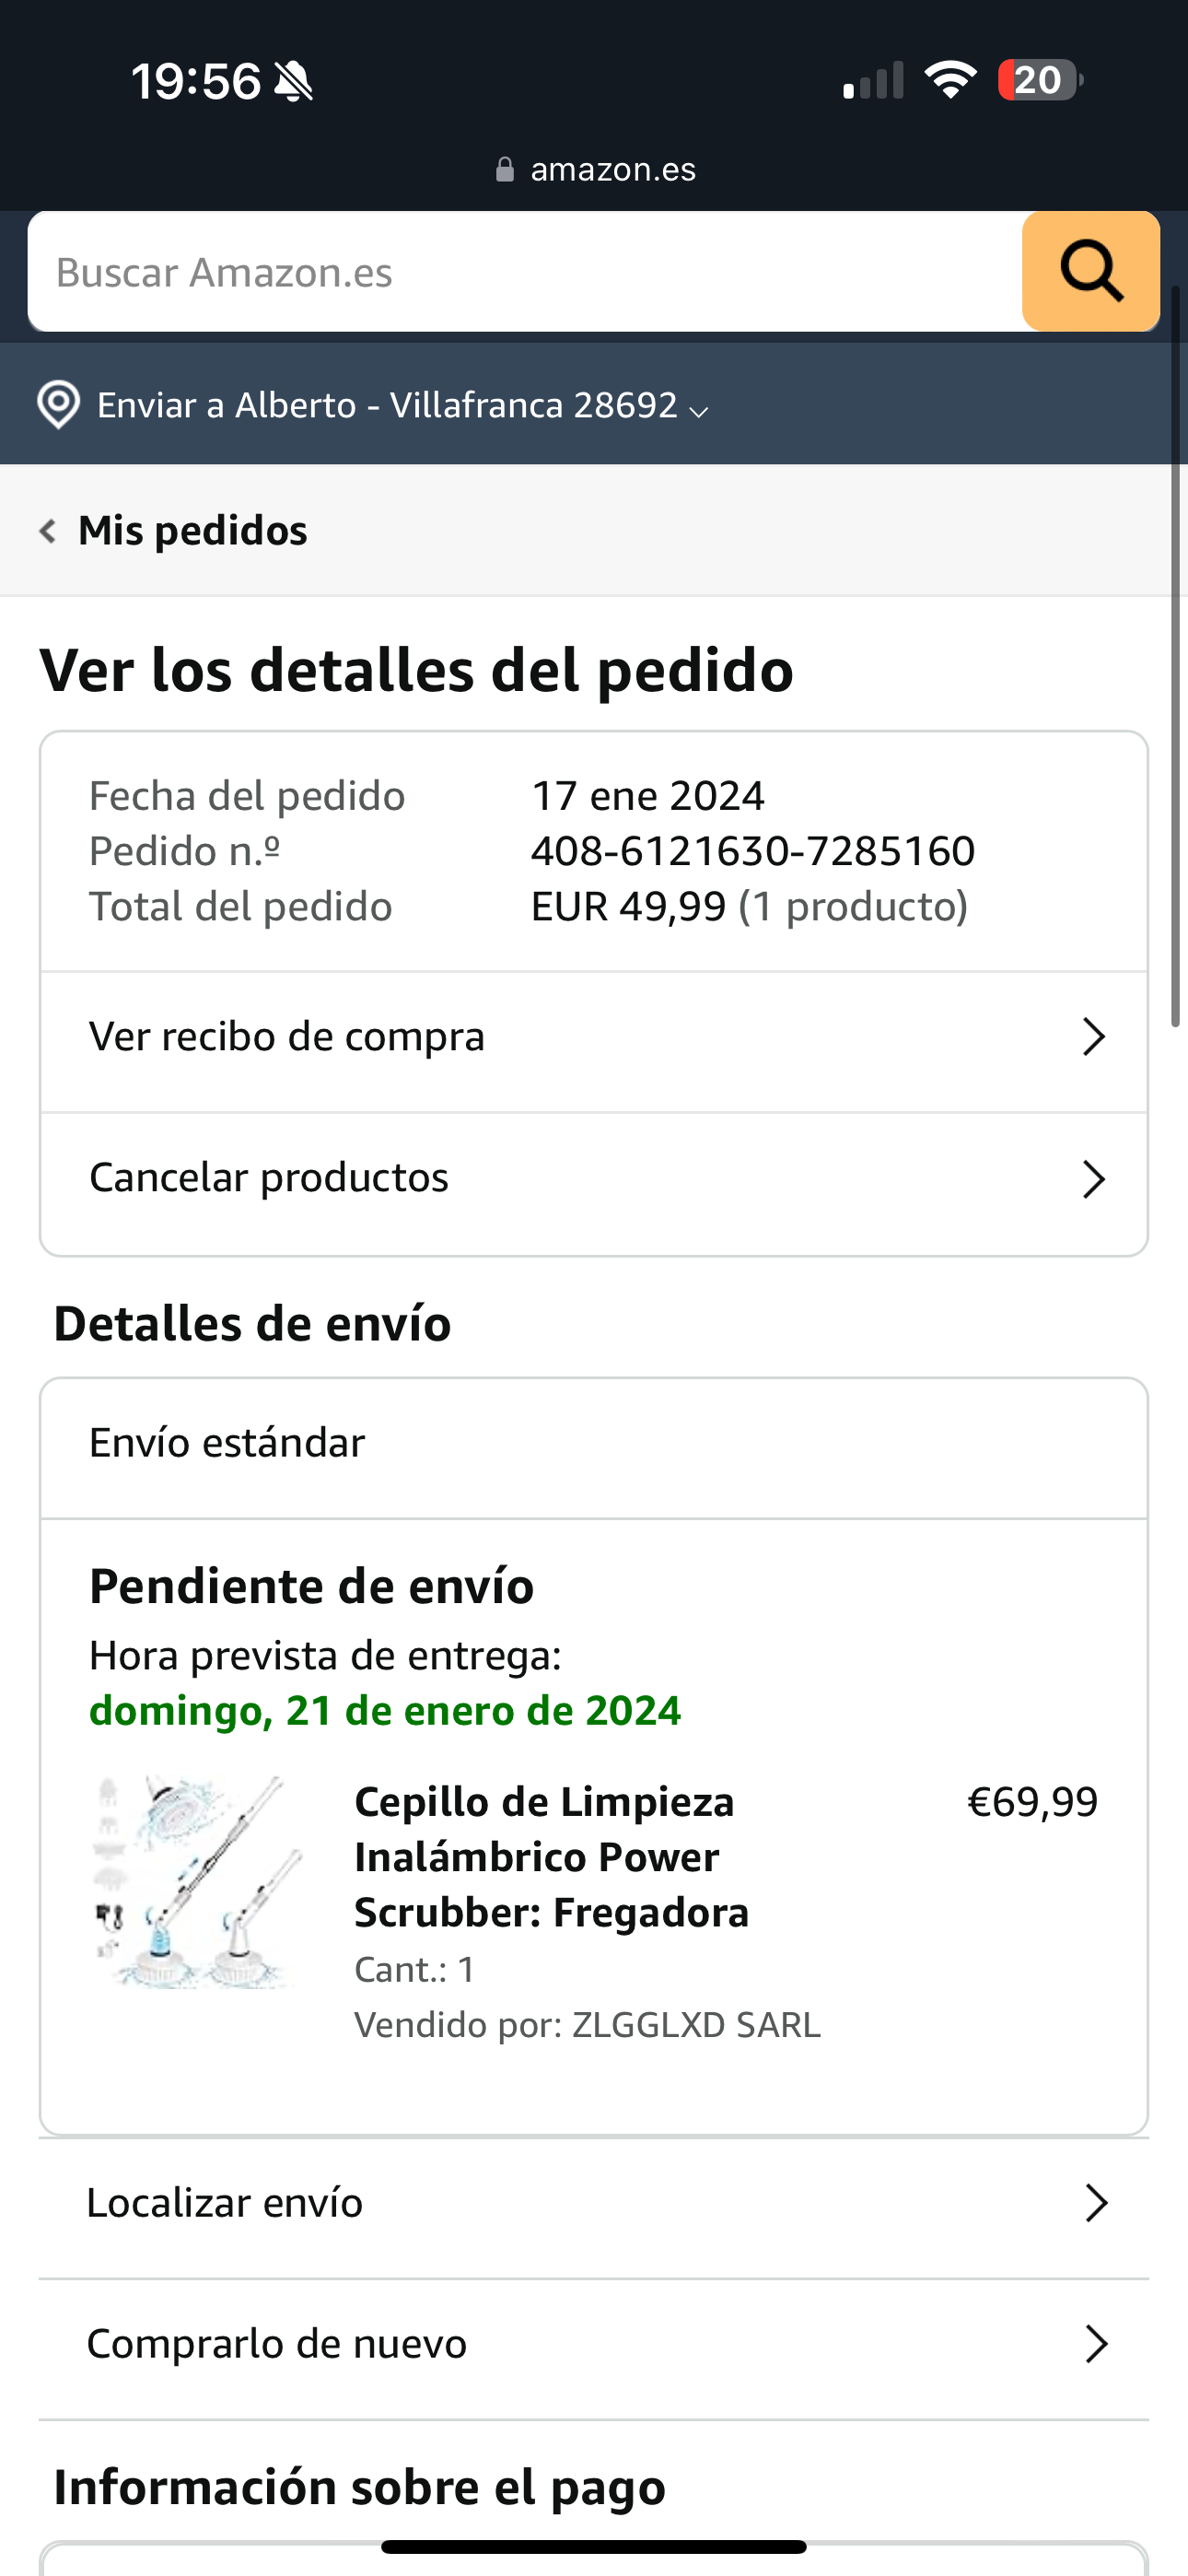Viewport: 1188px width, 2576px height.
Task: Go back to Mis pedidos
Action: pos(192,530)
